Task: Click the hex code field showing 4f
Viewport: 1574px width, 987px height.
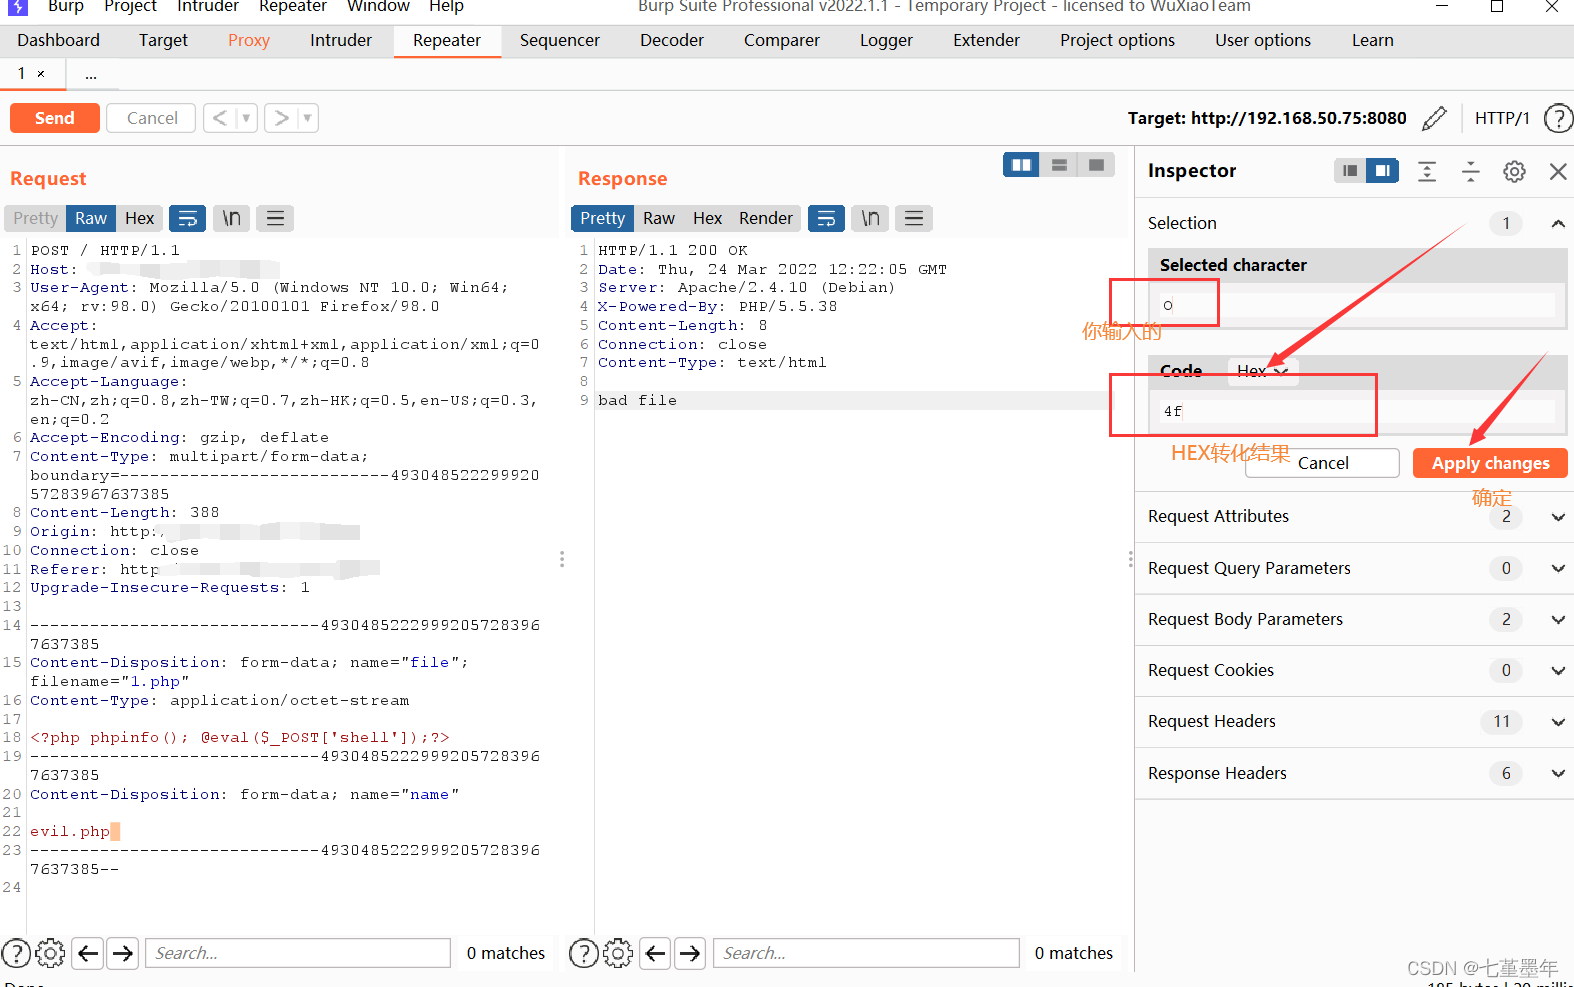Action: click(x=1357, y=411)
